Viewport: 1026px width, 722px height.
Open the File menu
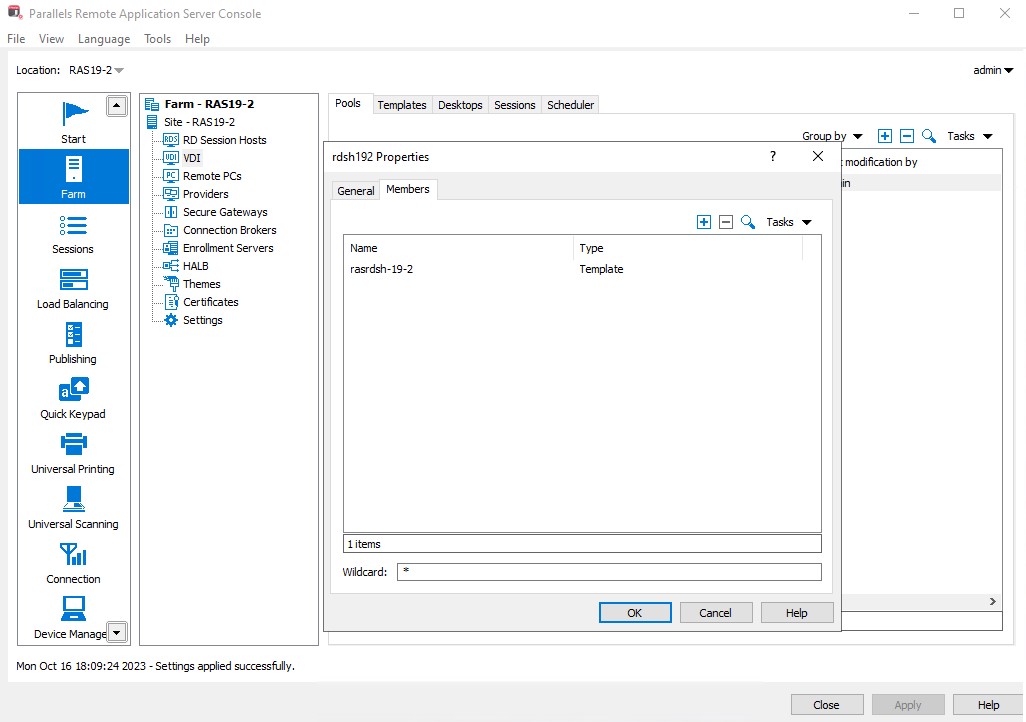(x=16, y=39)
